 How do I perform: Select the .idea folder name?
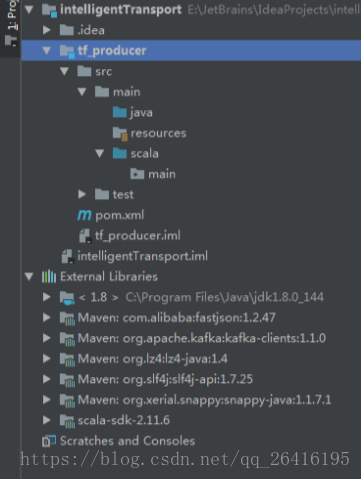click(x=91, y=30)
